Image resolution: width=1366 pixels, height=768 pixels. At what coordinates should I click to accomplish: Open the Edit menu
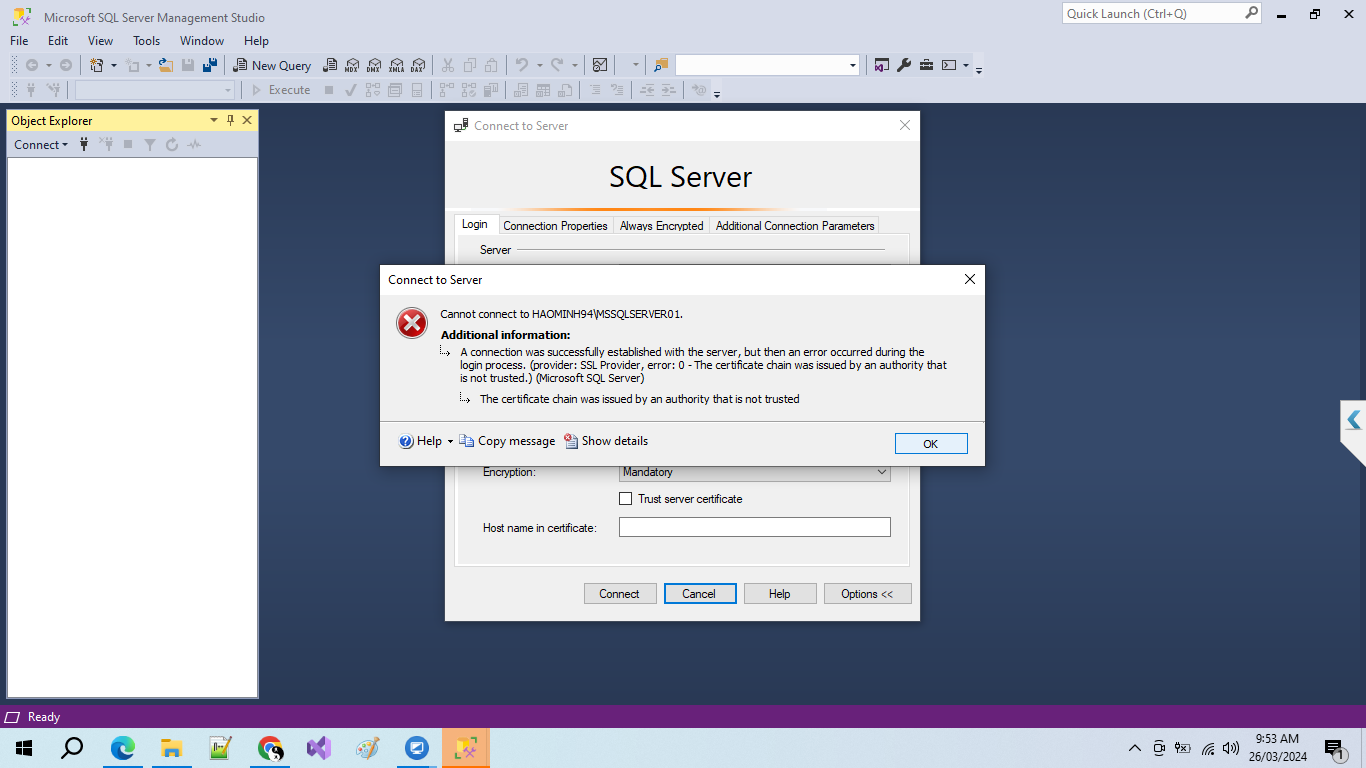click(x=58, y=41)
